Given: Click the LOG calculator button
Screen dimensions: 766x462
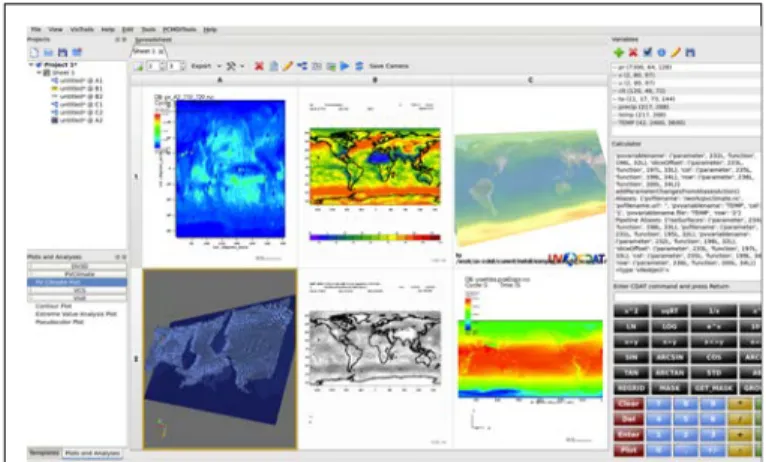Looking at the screenshot, I should [670, 326].
